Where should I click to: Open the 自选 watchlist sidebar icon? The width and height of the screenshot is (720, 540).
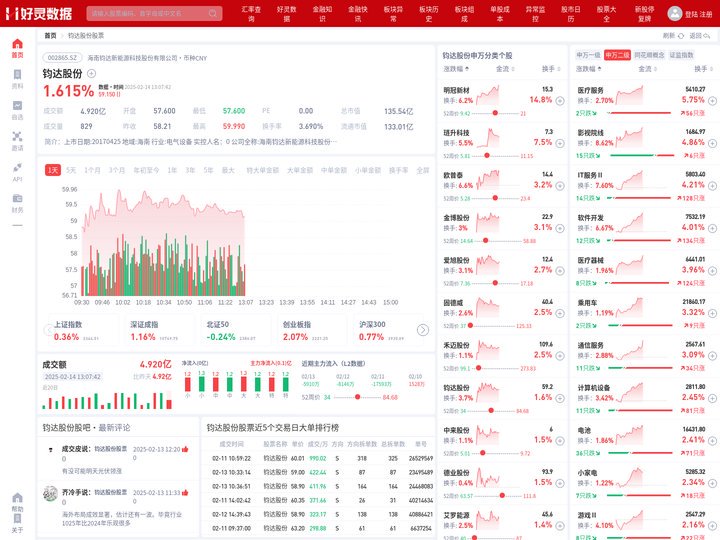coord(17,106)
